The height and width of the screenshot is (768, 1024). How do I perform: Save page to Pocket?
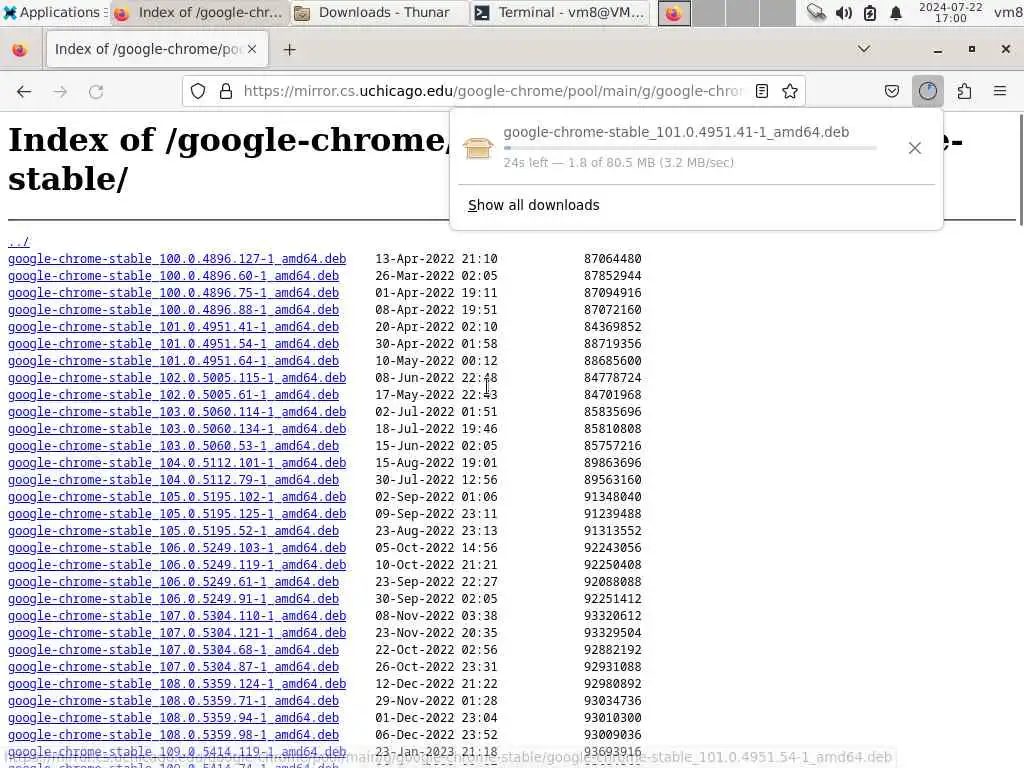(x=892, y=91)
